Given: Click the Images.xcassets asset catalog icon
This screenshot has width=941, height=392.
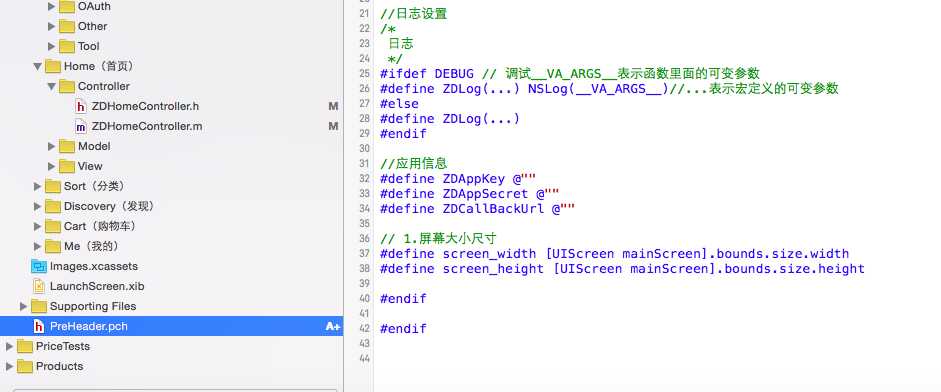Looking at the screenshot, I should [39, 266].
